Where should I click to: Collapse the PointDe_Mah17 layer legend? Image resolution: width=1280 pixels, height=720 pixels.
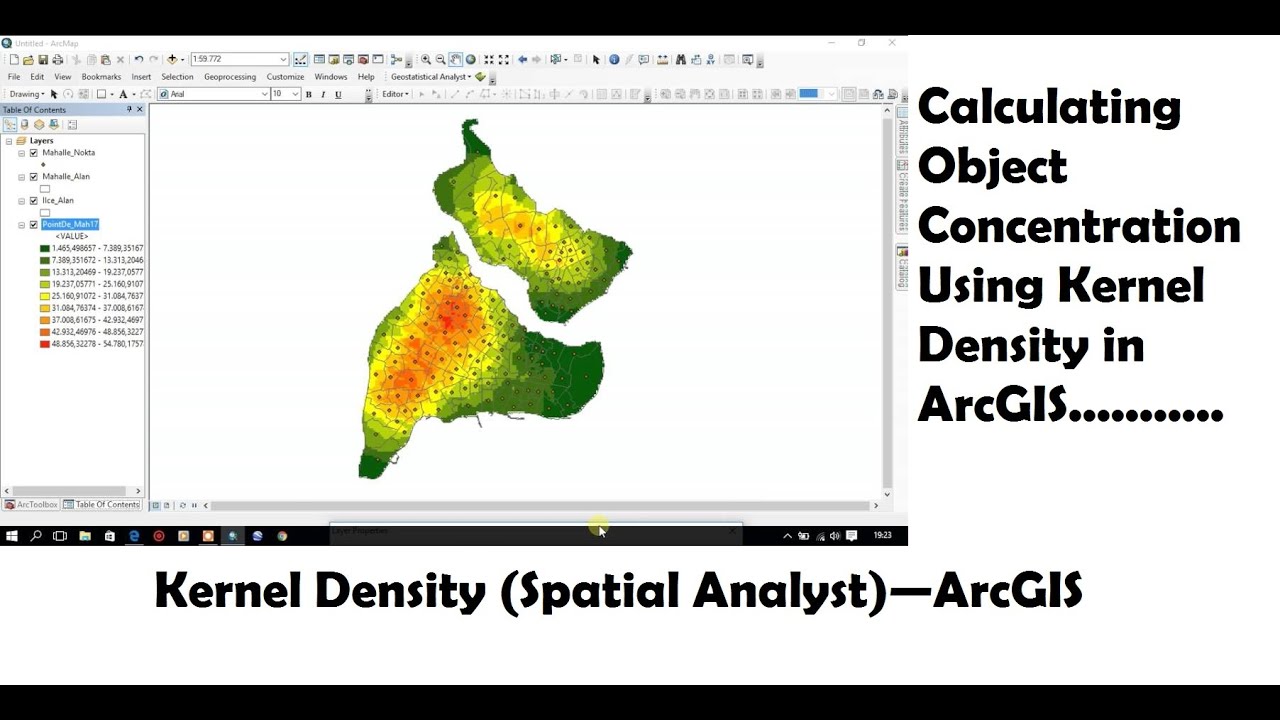click(22, 225)
